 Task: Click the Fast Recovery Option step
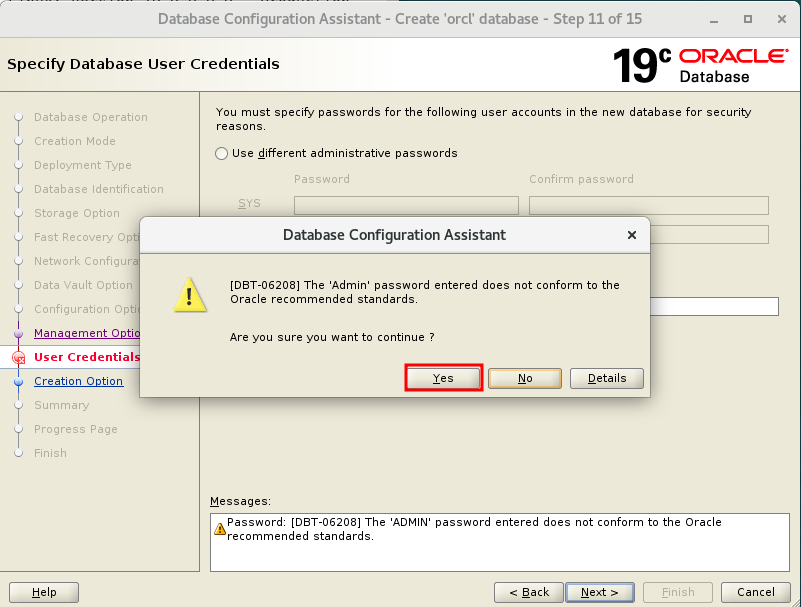click(87, 237)
